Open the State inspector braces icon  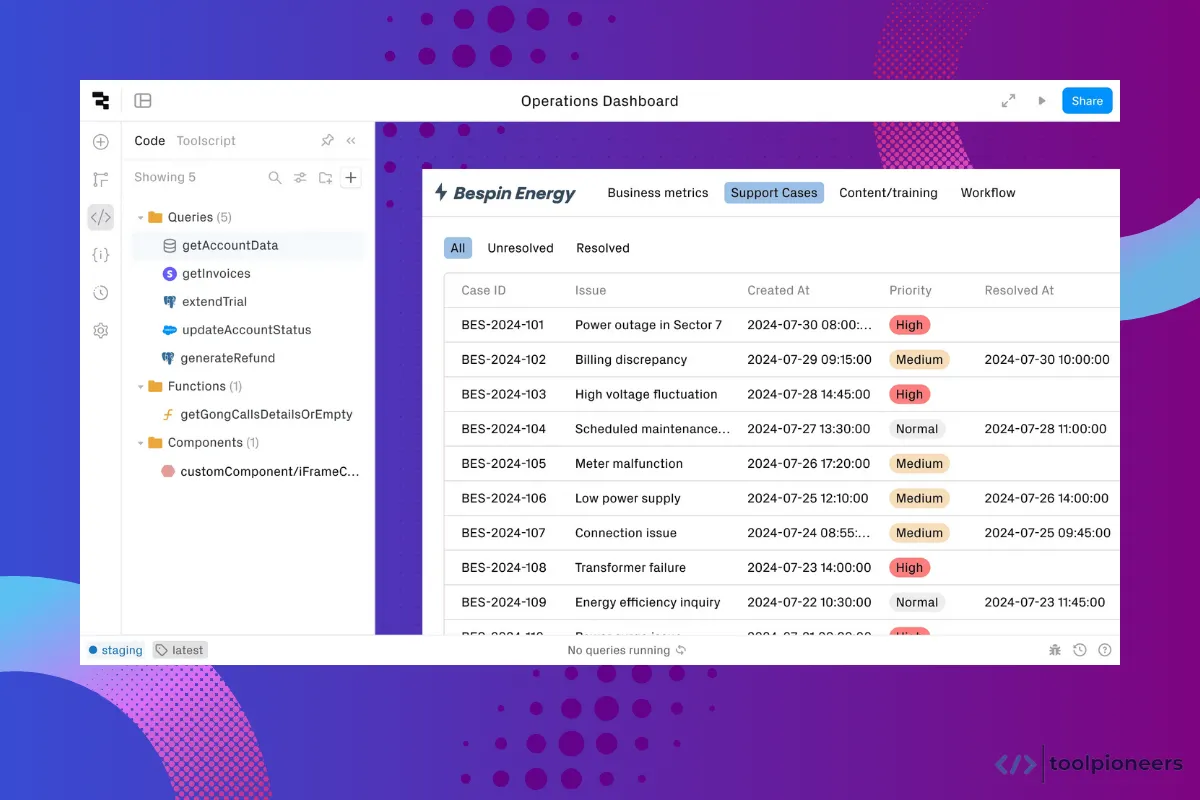pos(100,255)
